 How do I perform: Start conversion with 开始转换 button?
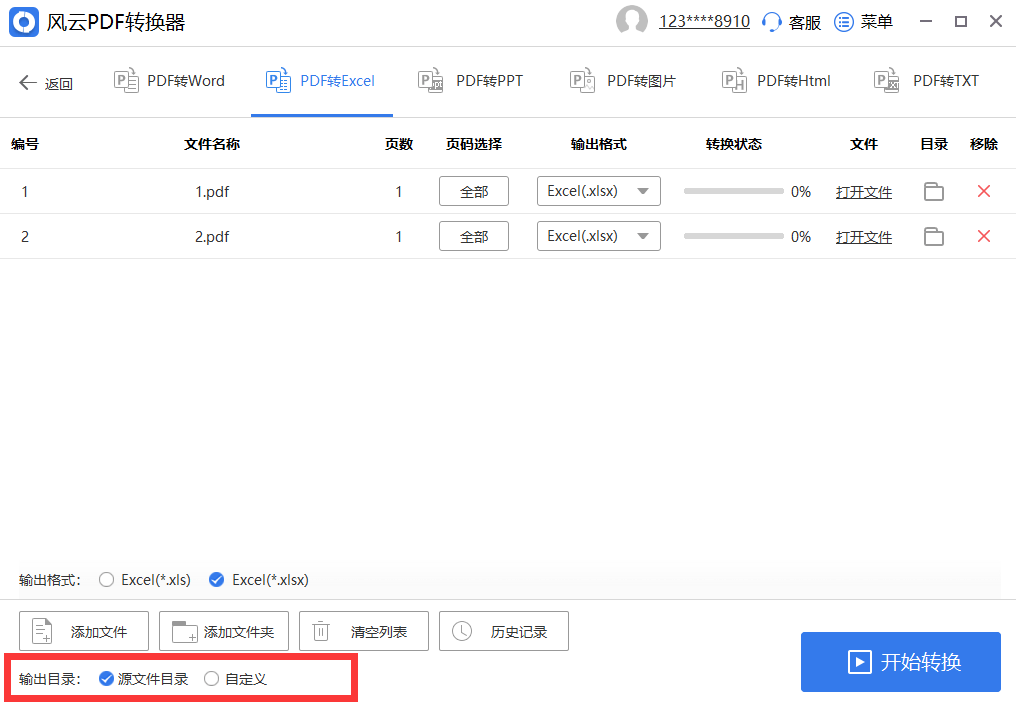[901, 662]
